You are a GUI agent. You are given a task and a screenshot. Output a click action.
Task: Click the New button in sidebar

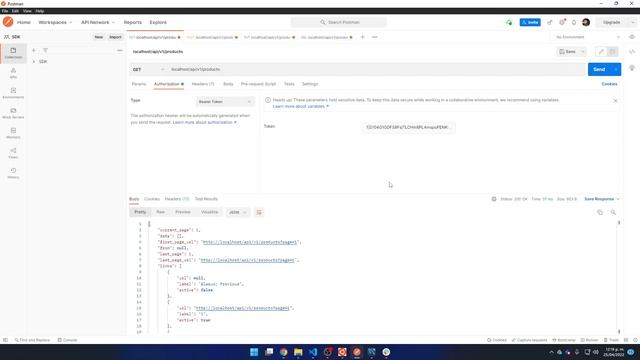point(99,37)
